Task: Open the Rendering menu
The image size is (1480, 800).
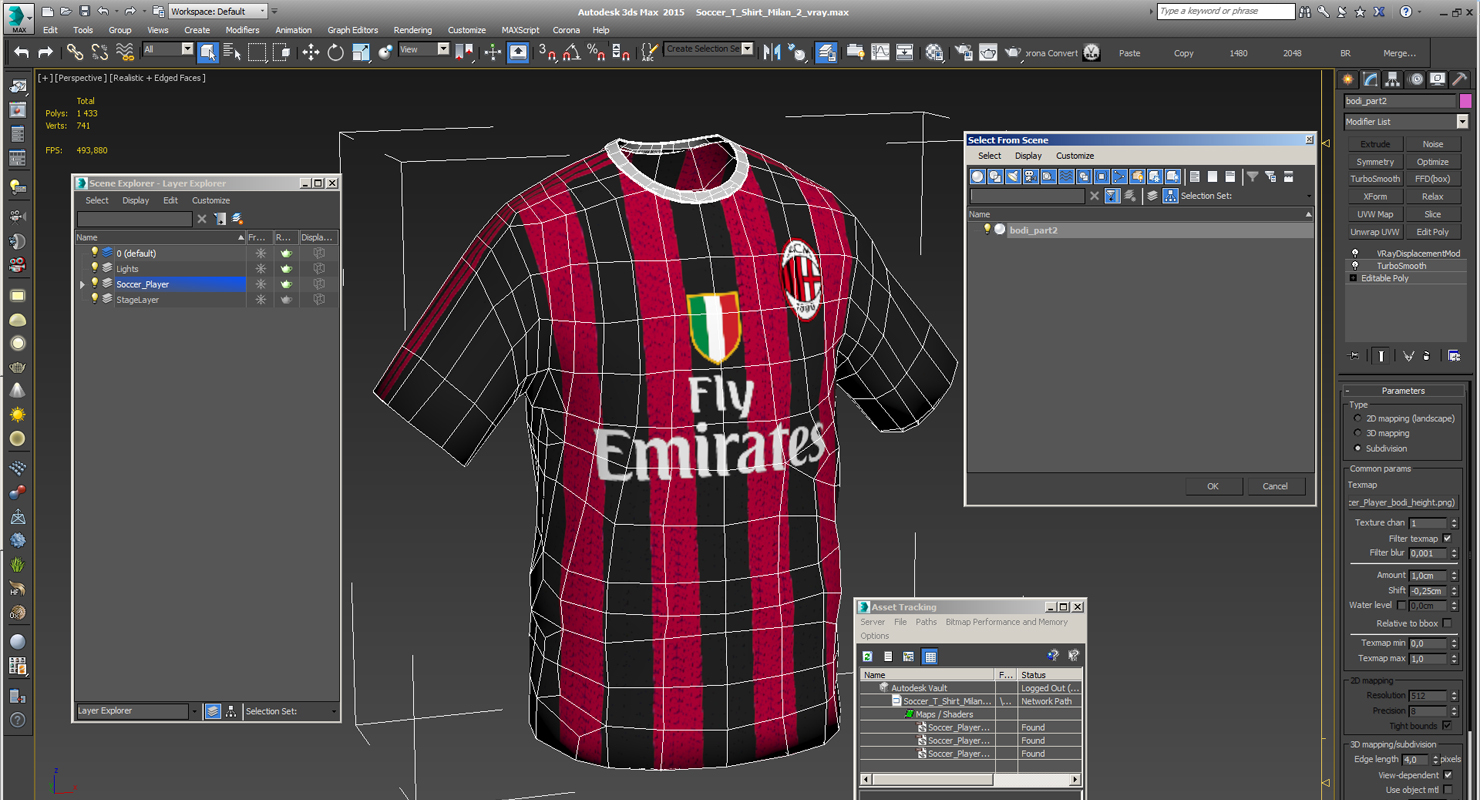Action: coord(412,30)
